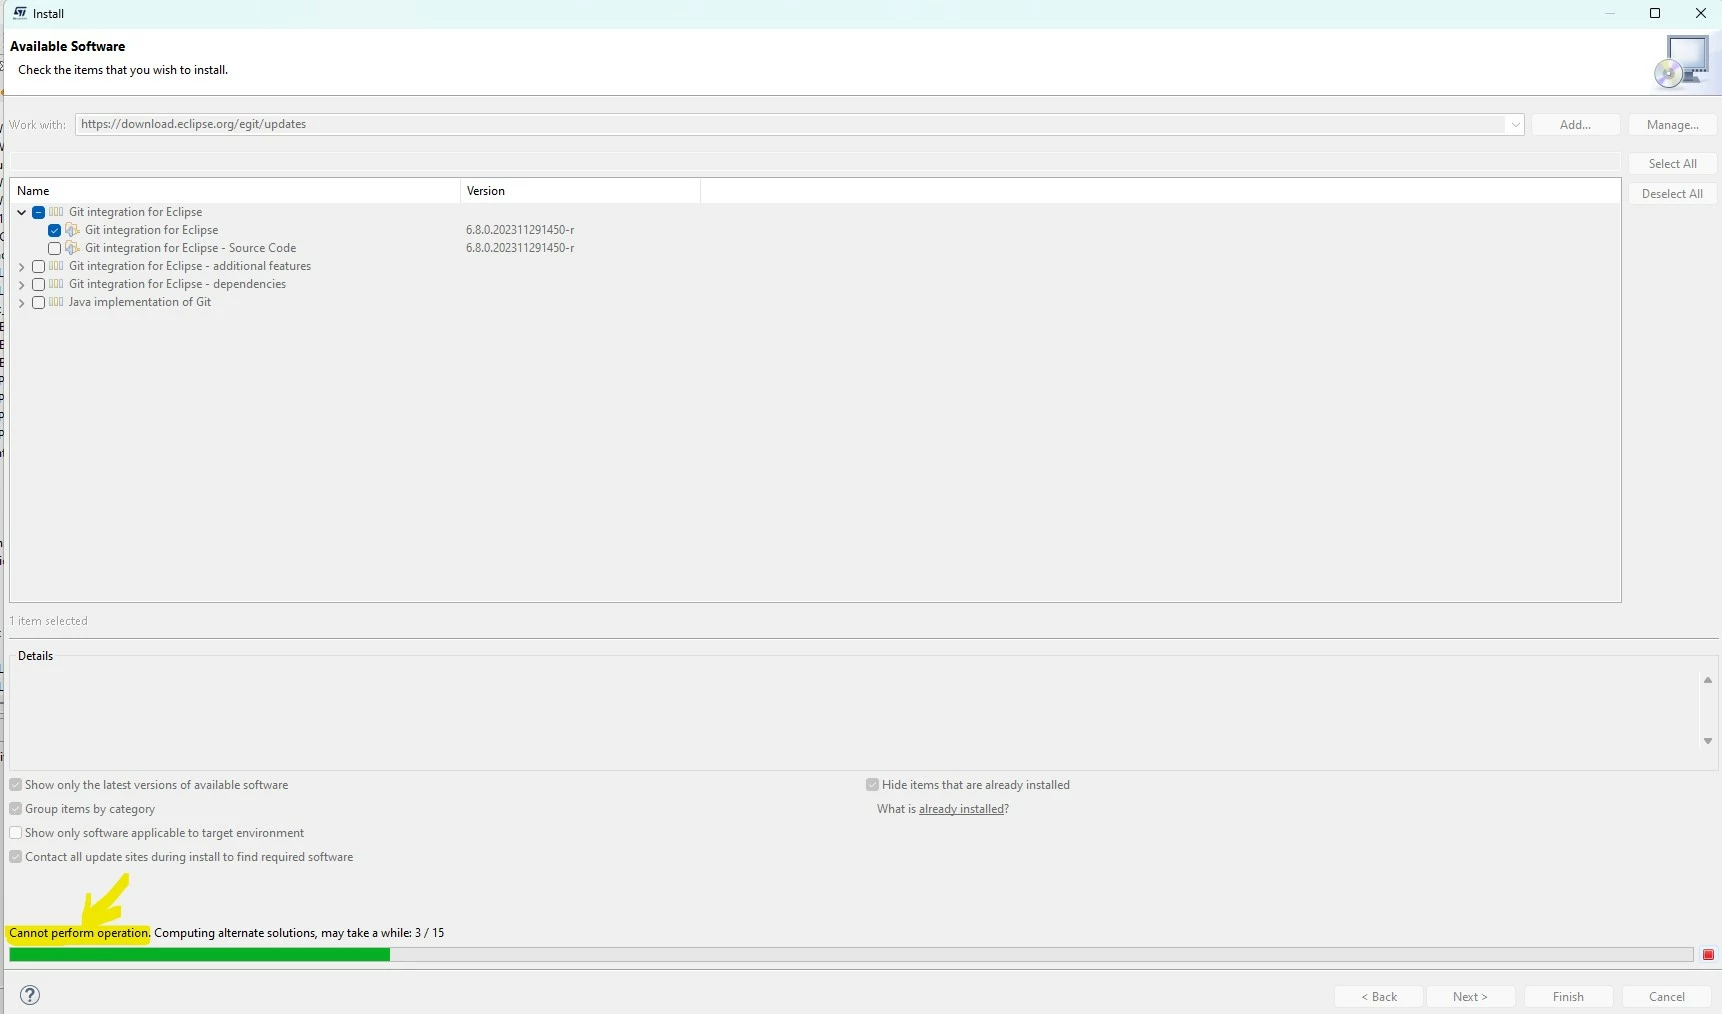
Task: Toggle Show only the latest versions checkbox
Action: pos(16,785)
